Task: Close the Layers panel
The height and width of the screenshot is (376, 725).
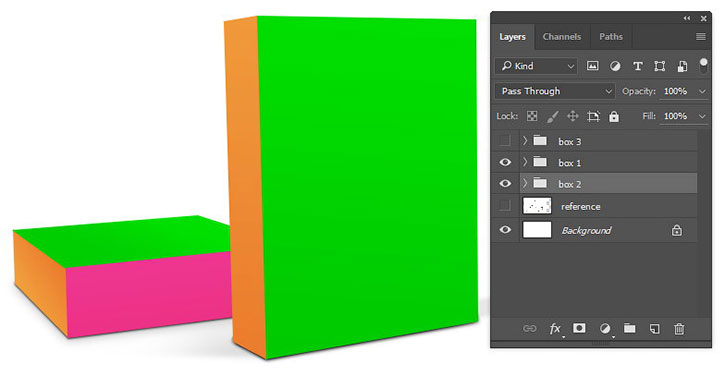Action: [x=703, y=18]
